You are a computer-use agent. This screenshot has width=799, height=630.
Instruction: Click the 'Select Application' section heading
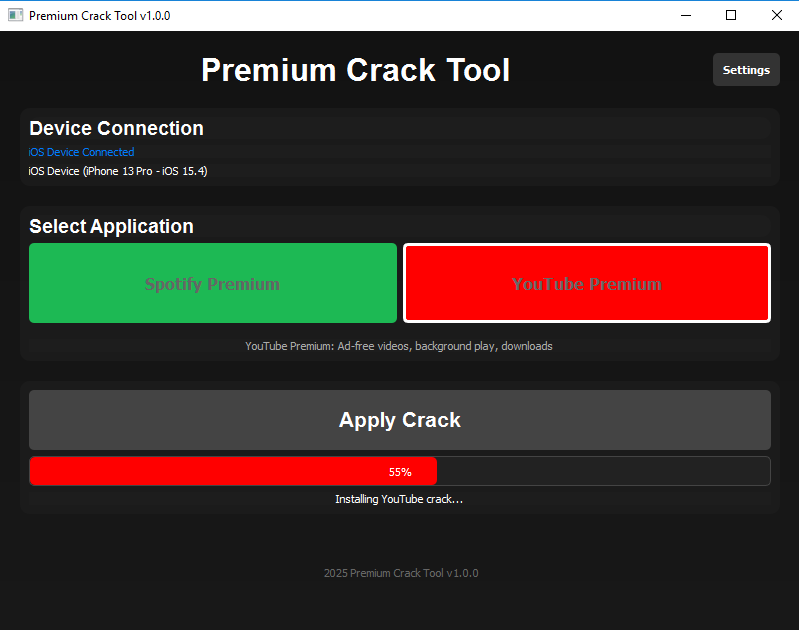click(x=111, y=226)
